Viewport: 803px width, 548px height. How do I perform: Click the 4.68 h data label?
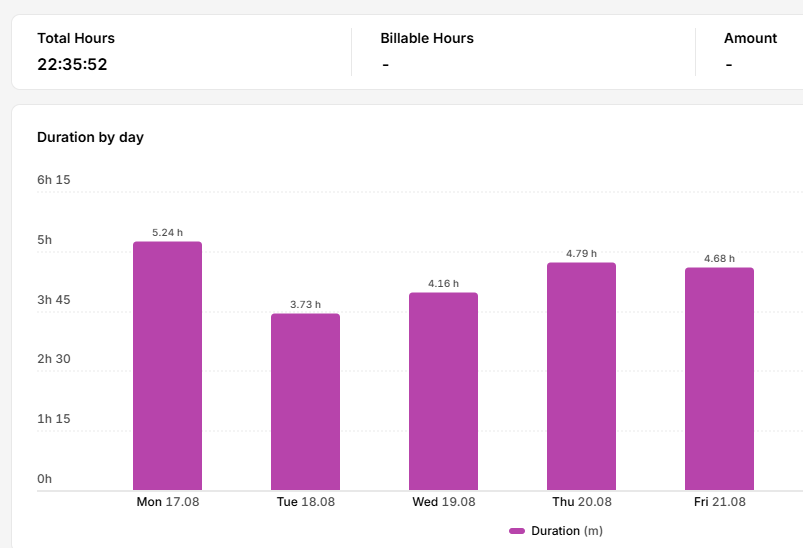pos(720,259)
